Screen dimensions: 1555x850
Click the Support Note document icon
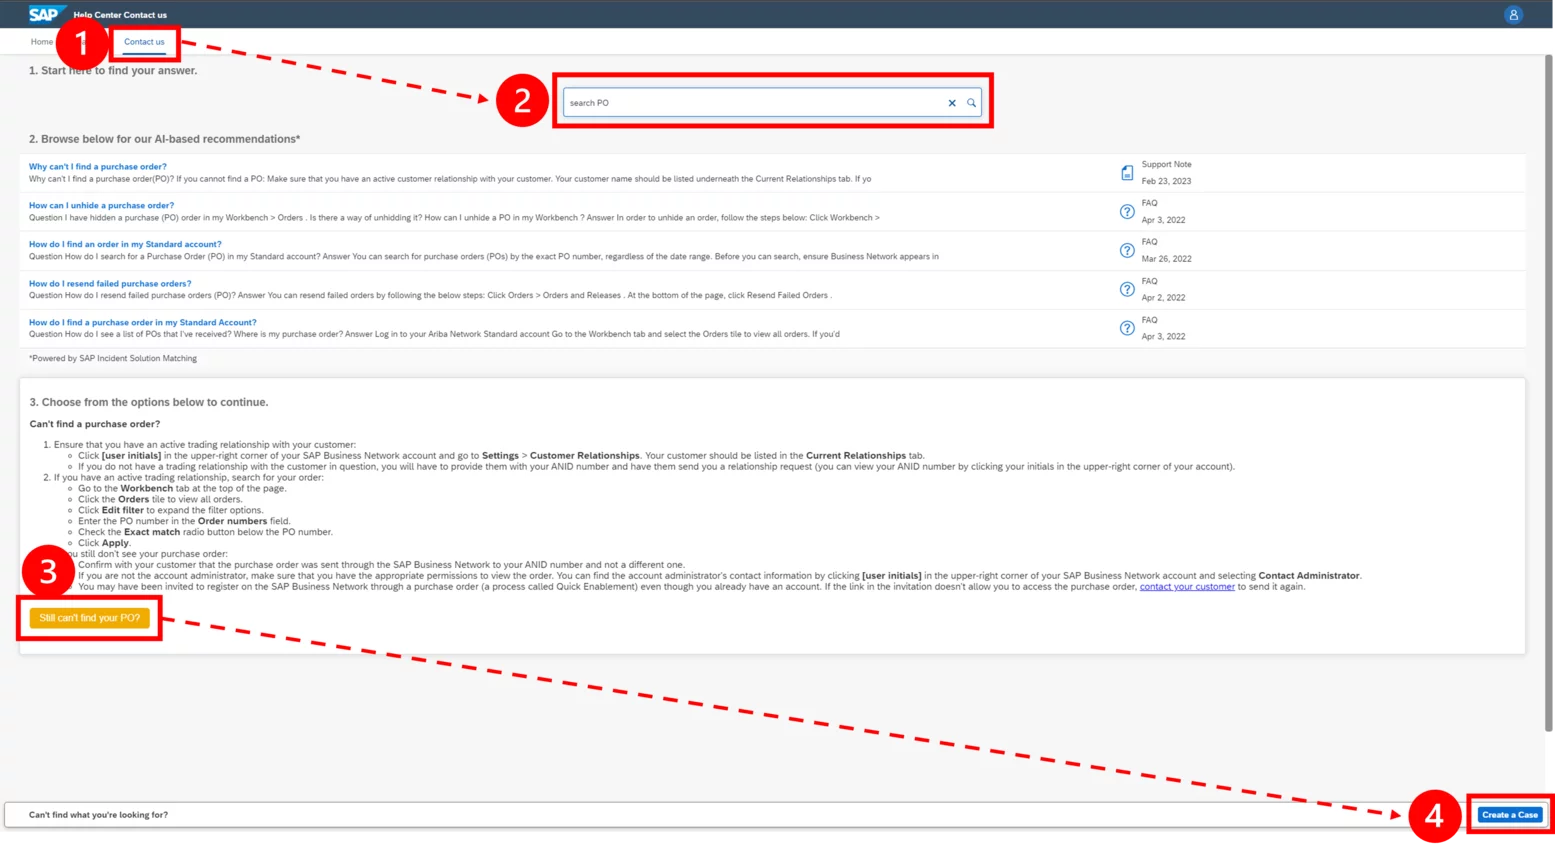[1127, 173]
